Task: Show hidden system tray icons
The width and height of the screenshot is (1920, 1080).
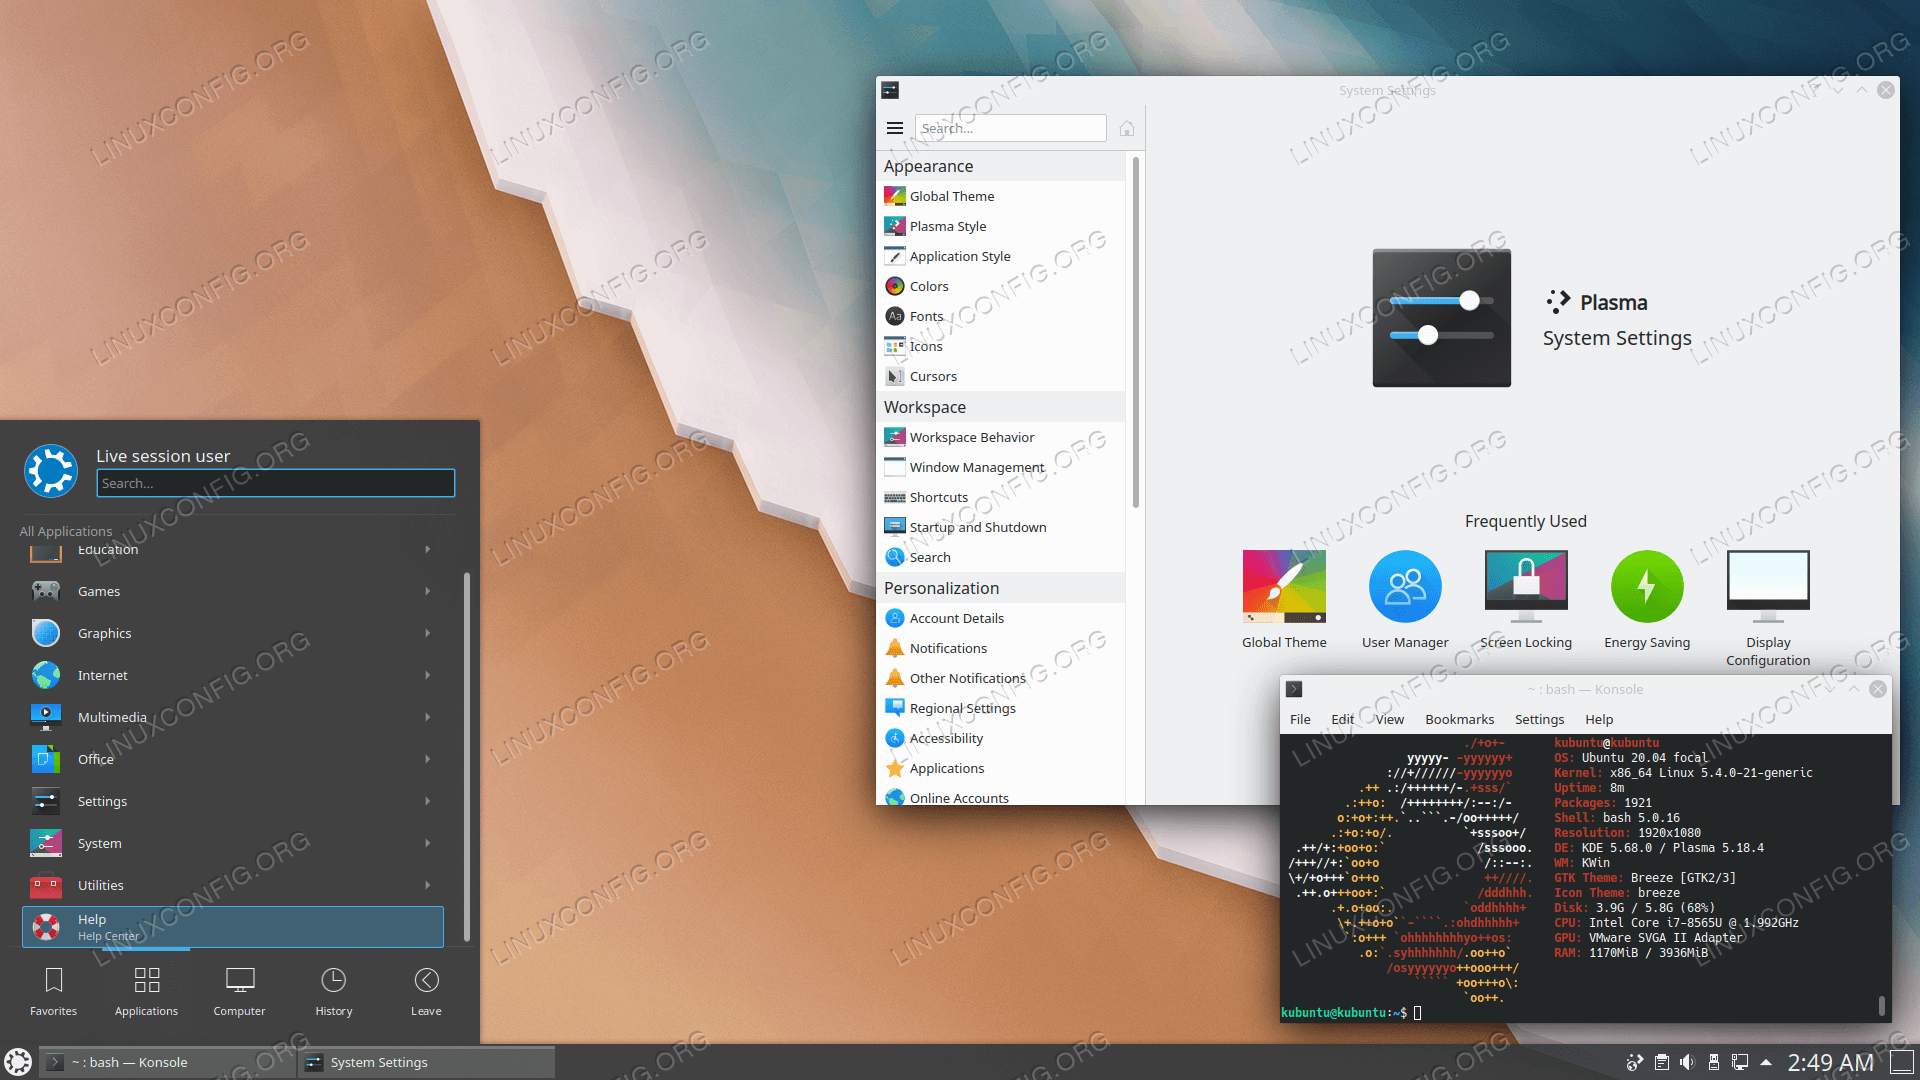Action: tap(1766, 1062)
